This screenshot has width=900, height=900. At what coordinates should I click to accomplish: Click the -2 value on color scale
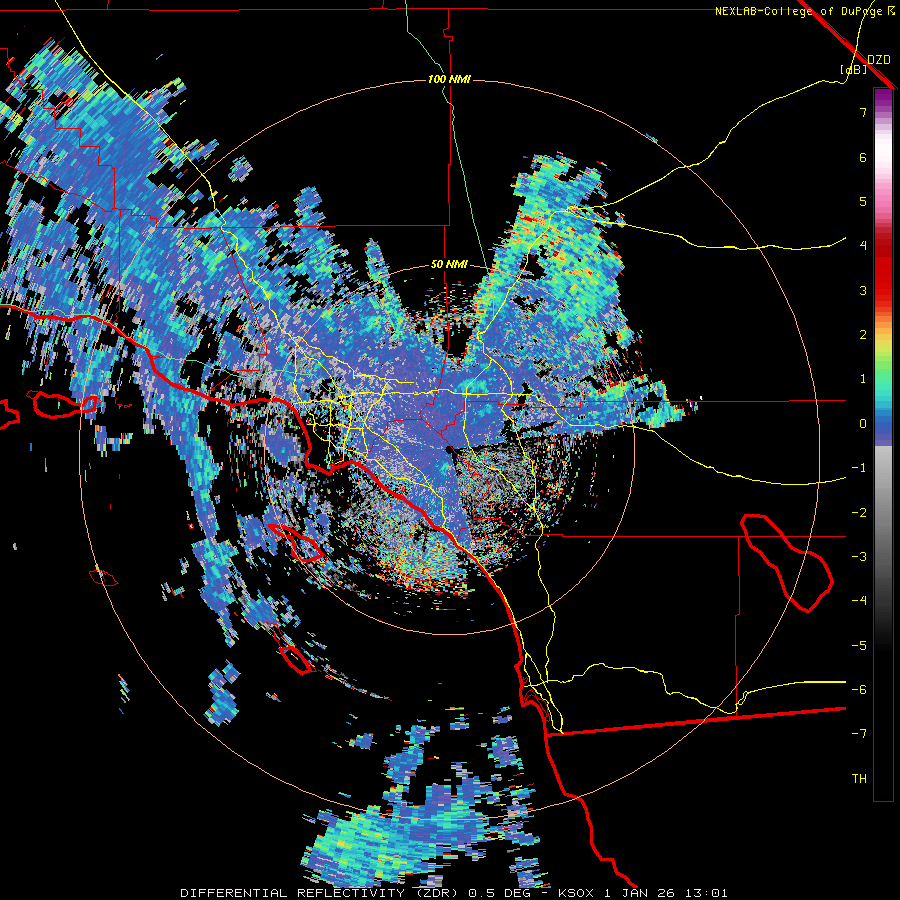click(859, 513)
